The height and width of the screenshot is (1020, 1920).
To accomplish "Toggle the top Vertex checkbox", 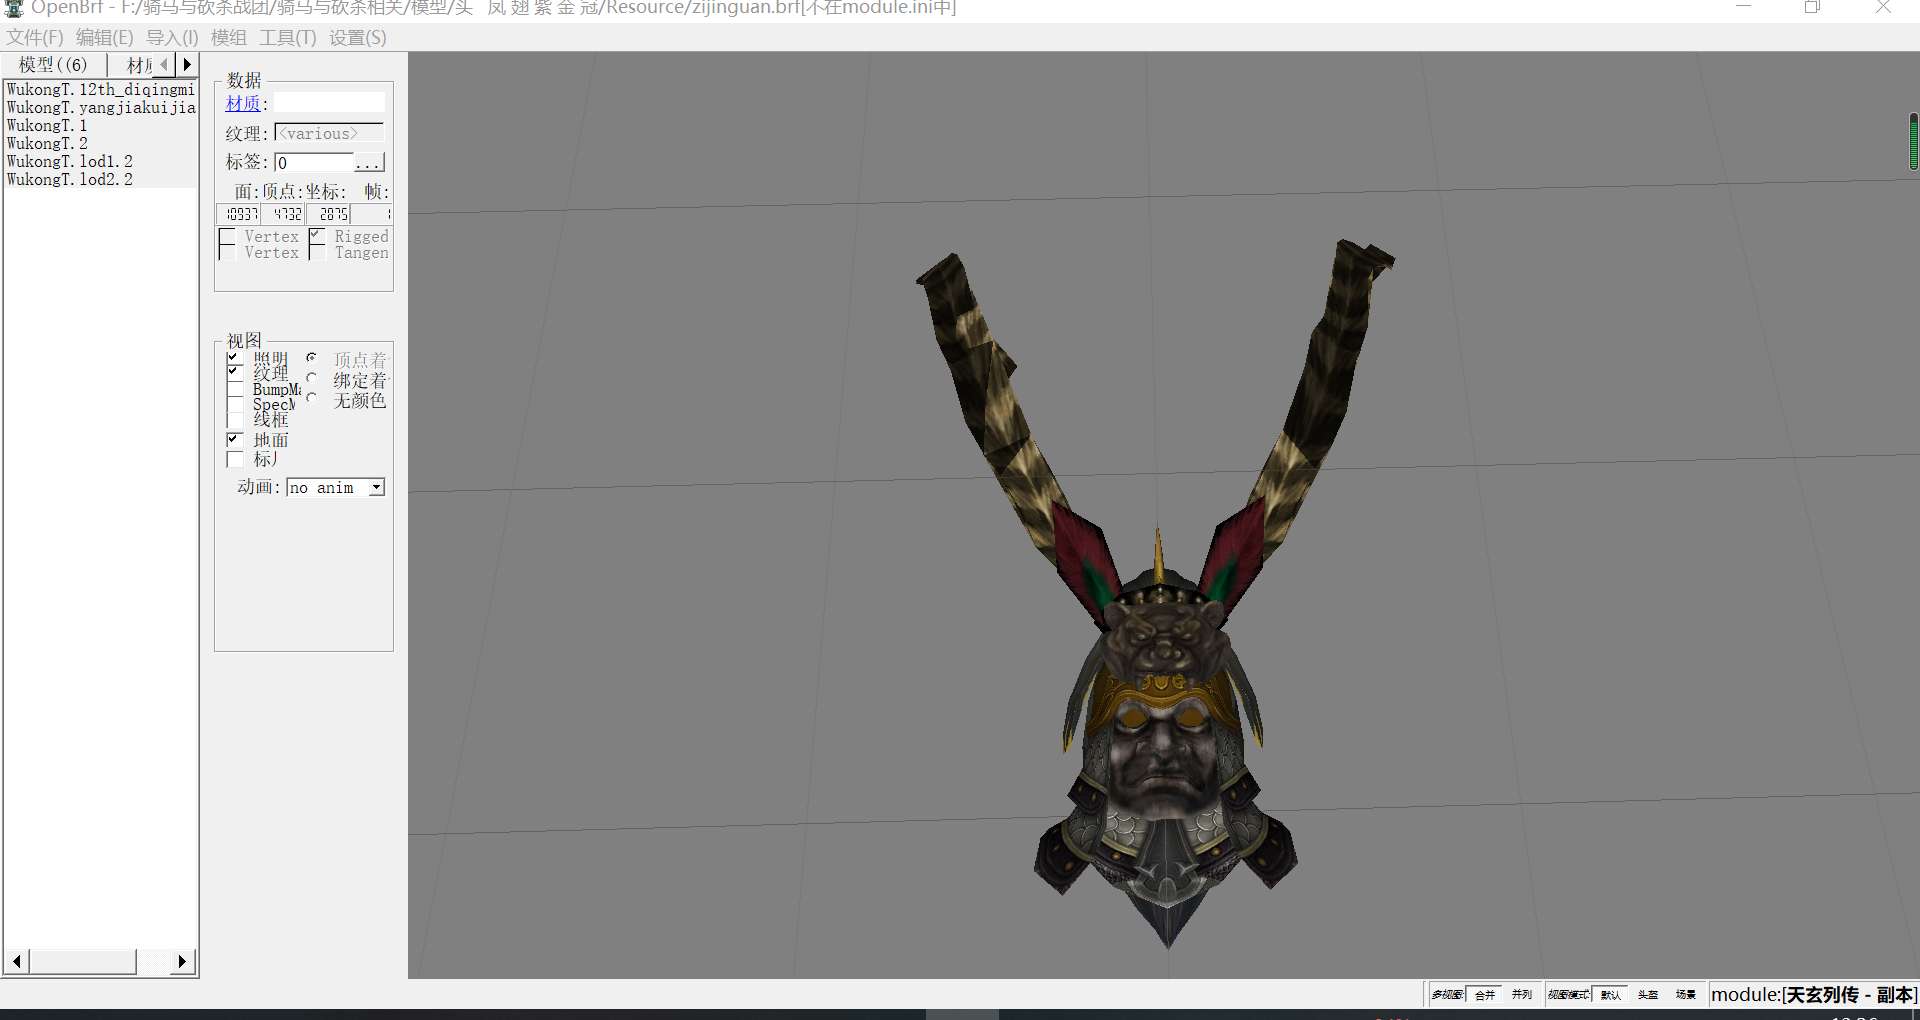I will pyautogui.click(x=227, y=237).
